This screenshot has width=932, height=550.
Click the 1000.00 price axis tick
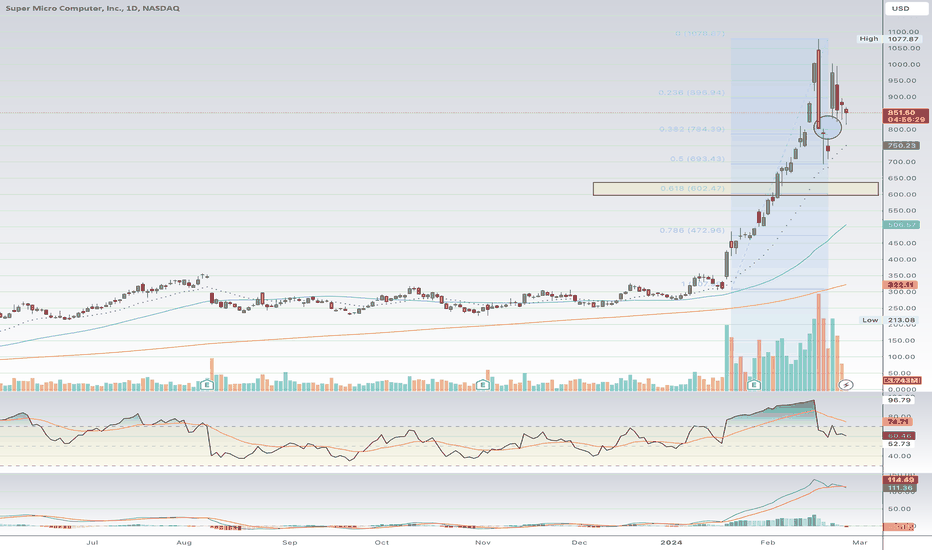[903, 64]
